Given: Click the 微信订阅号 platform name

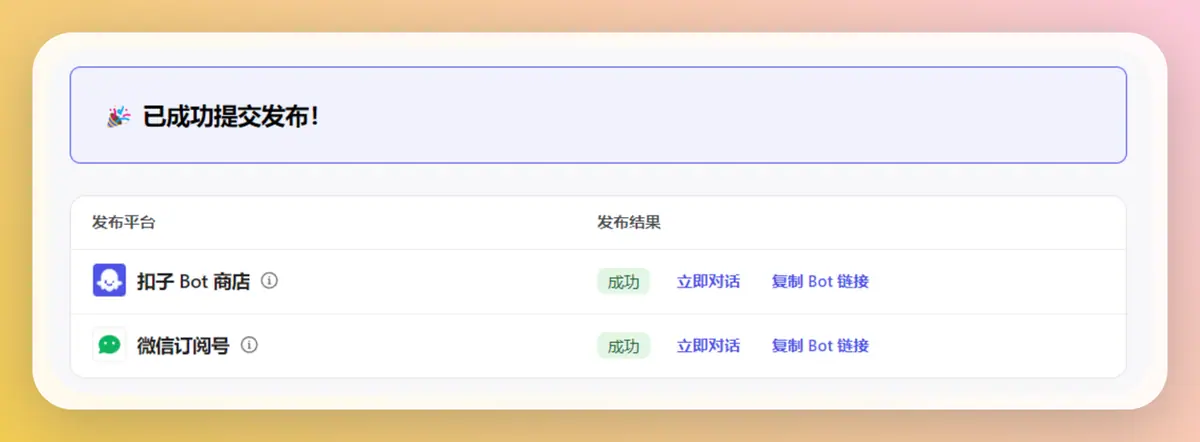Looking at the screenshot, I should coord(183,345).
